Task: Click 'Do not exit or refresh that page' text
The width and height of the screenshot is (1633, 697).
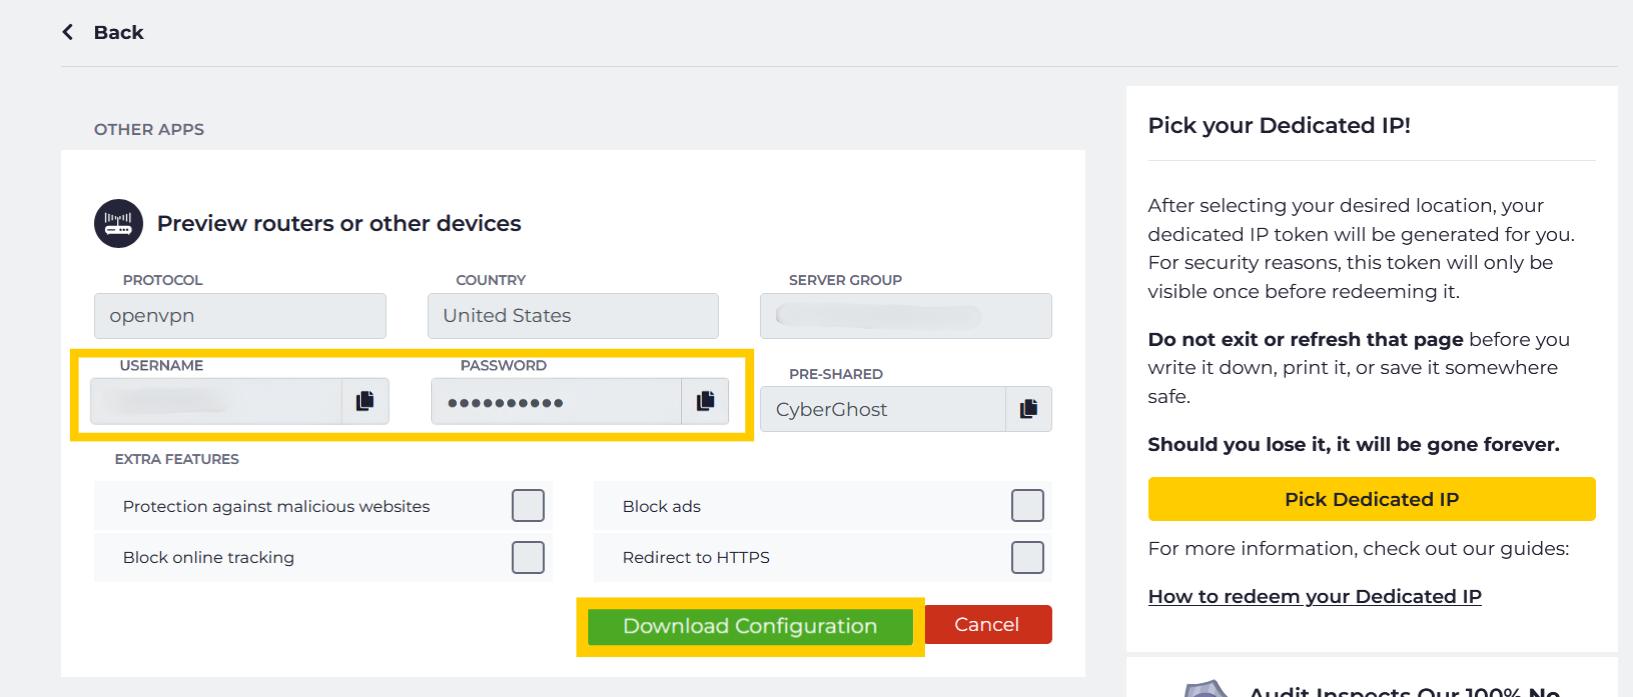Action: [x=1305, y=339]
